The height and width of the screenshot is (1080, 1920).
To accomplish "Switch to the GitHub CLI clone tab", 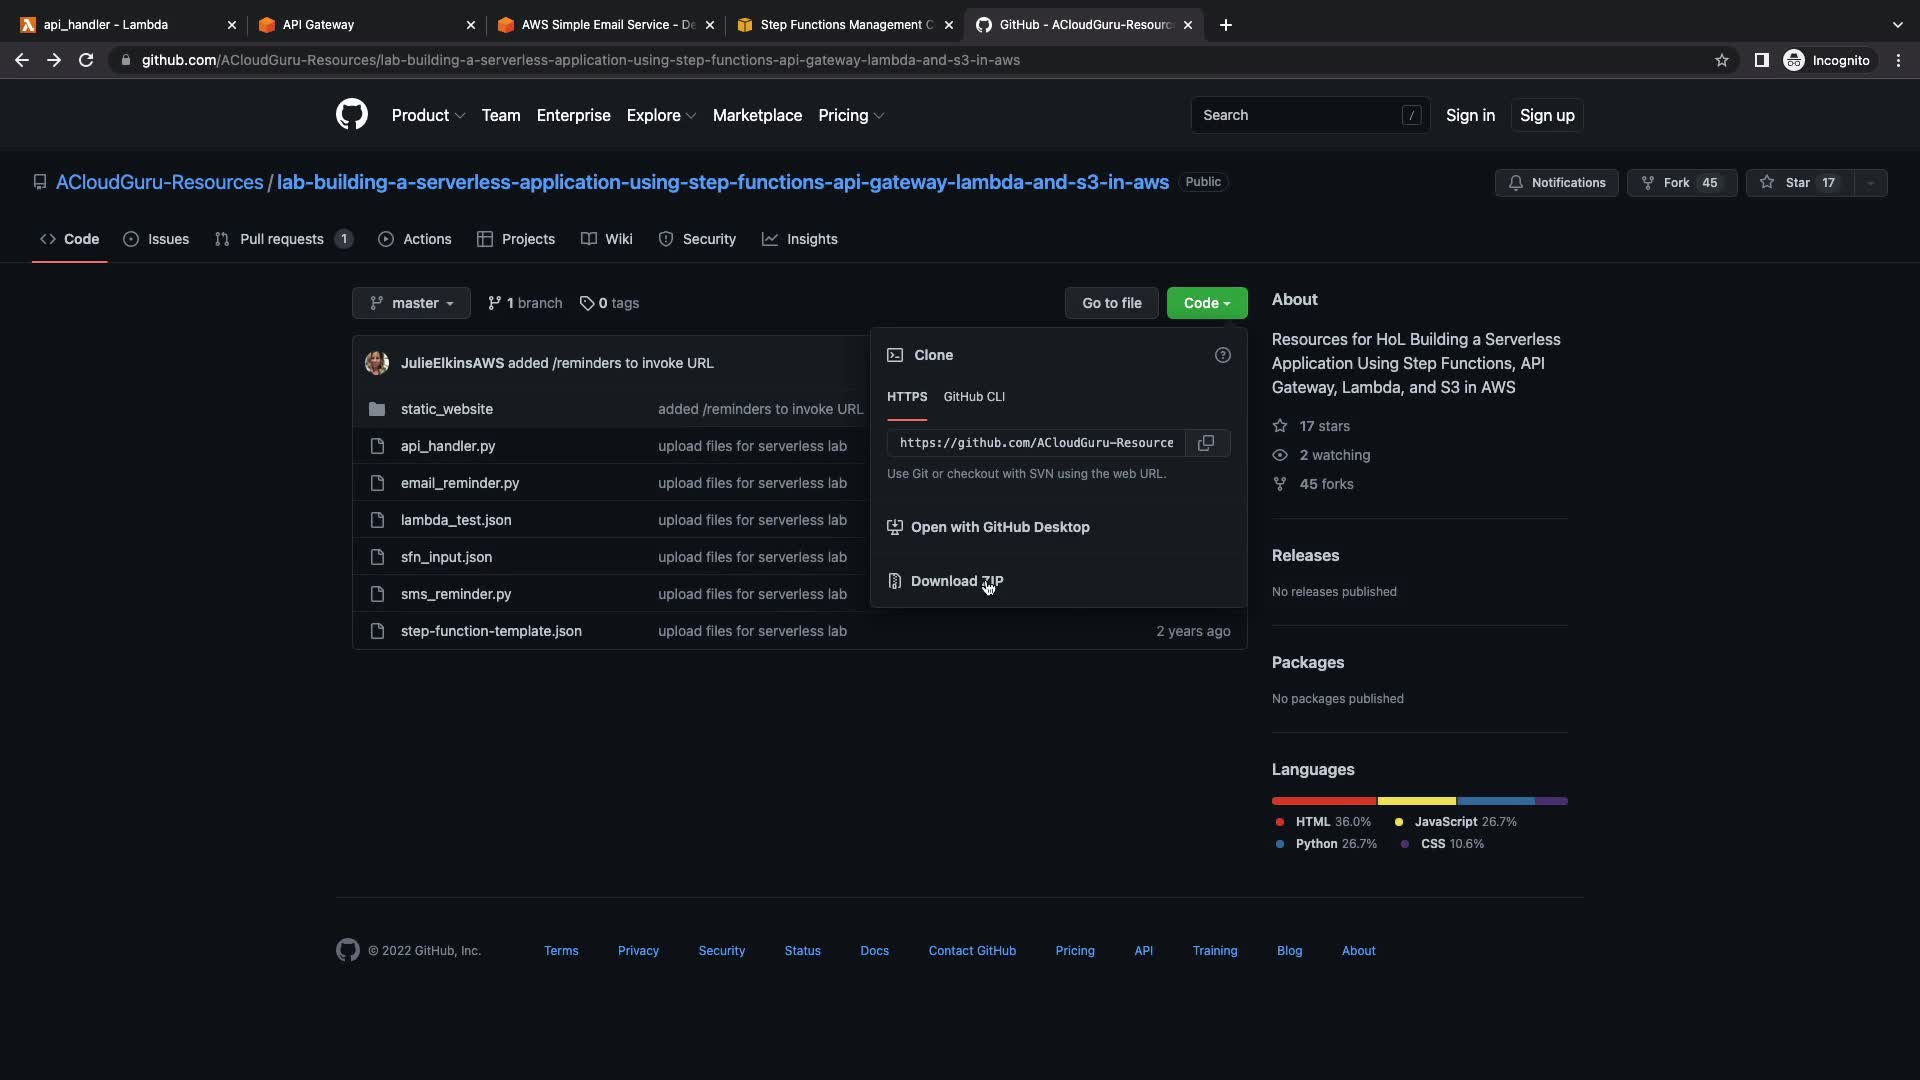I will 973,397.
